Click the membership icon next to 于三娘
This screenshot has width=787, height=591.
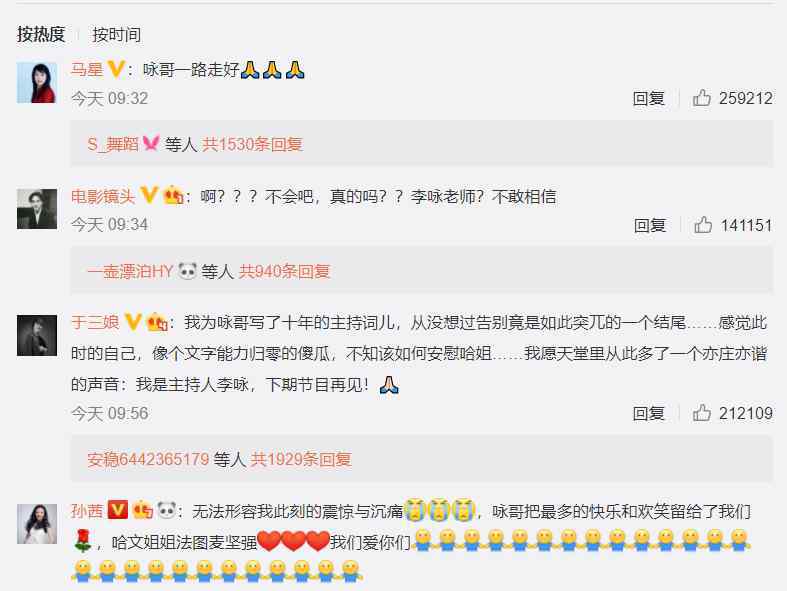[x=157, y=322]
